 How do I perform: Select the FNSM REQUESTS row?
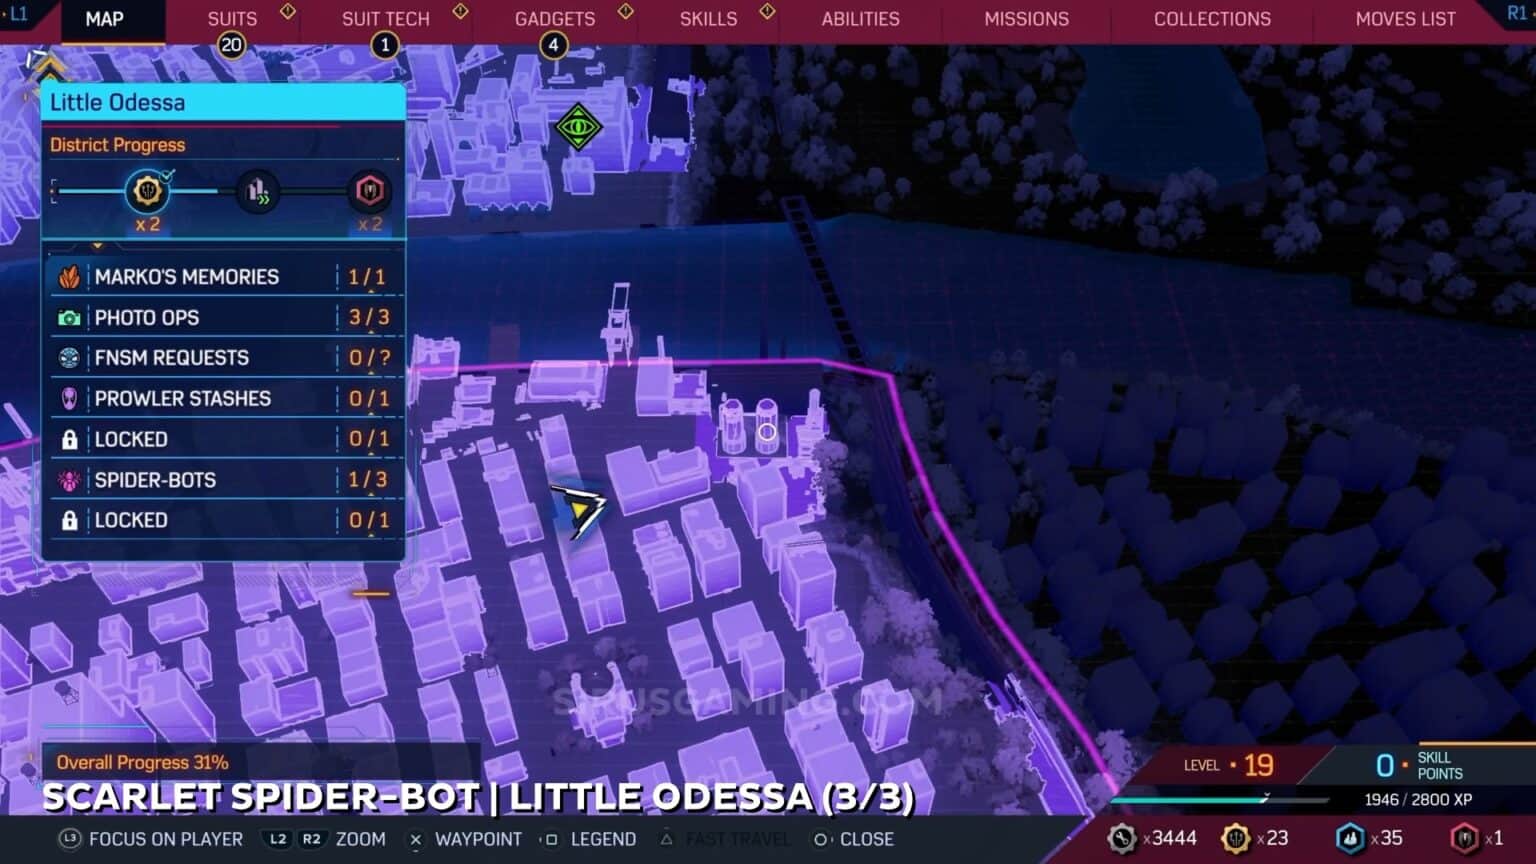tap(225, 358)
